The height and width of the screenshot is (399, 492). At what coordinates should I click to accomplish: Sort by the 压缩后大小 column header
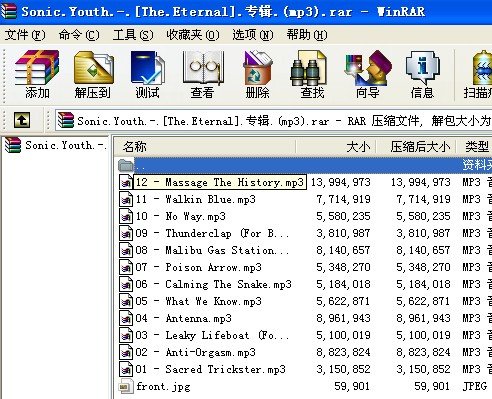point(416,146)
